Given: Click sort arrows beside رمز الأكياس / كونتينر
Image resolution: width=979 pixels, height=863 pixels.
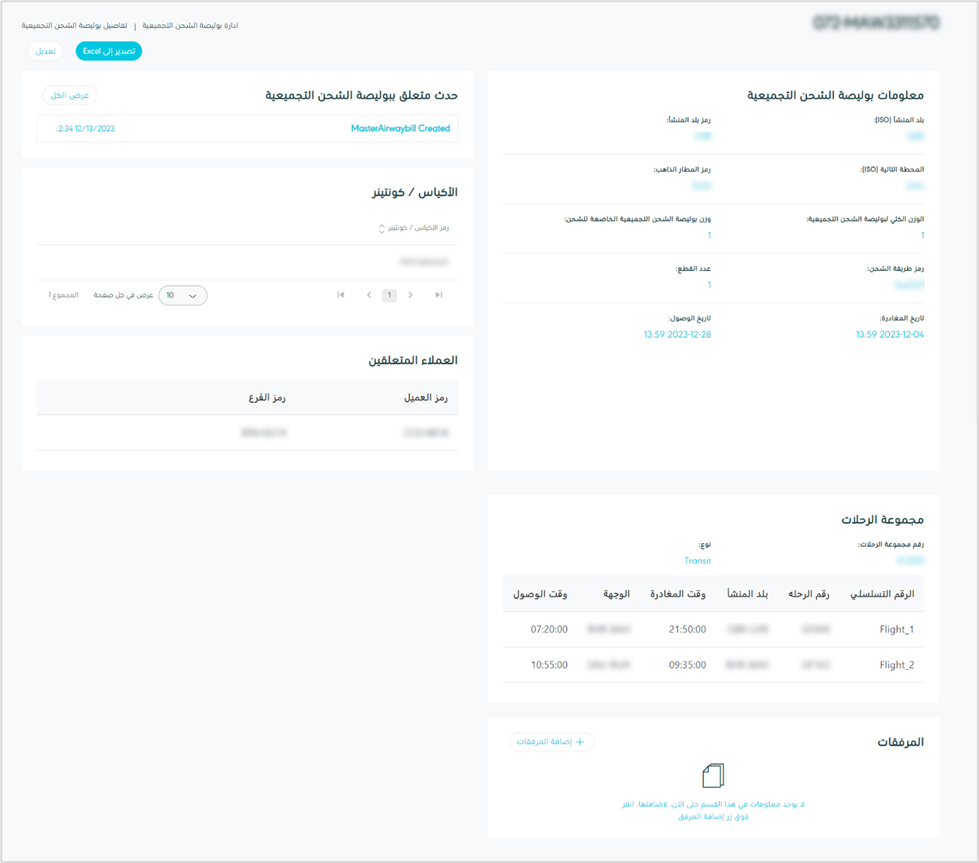Looking at the screenshot, I should pos(382,229).
